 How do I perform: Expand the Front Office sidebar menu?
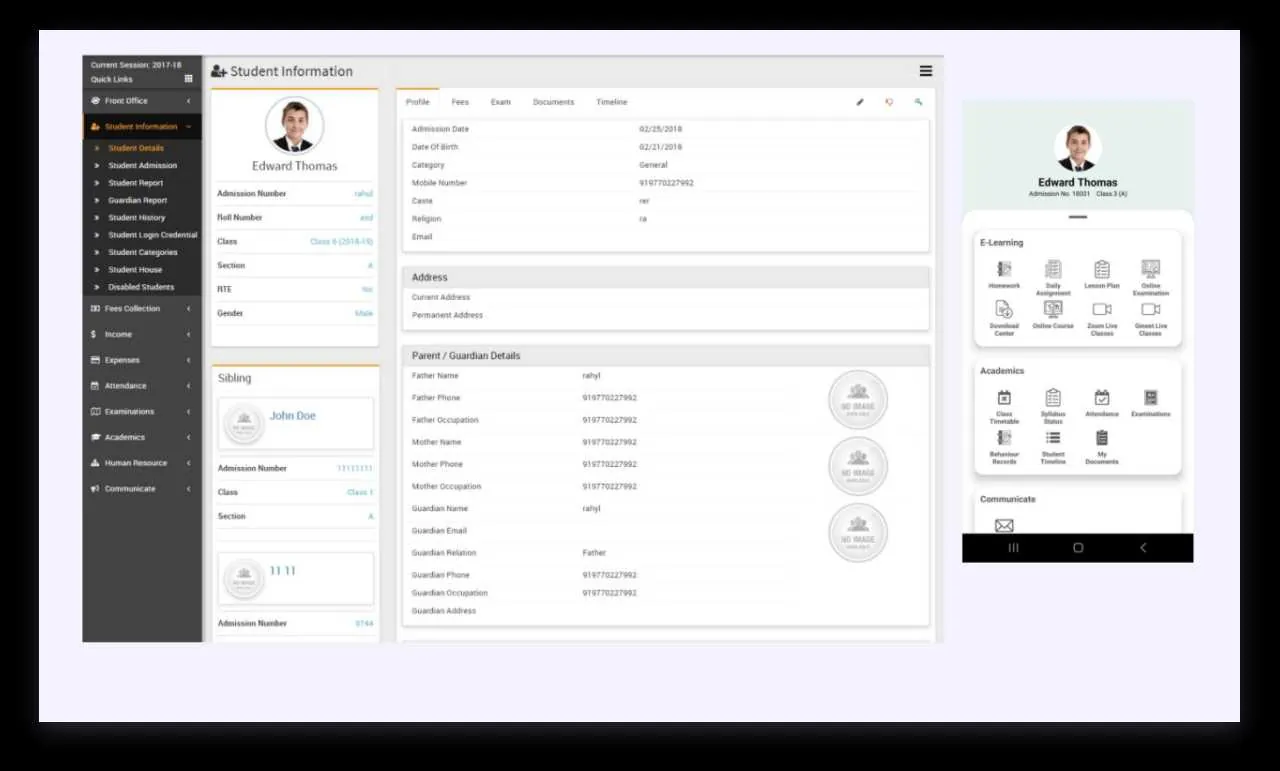pos(142,101)
